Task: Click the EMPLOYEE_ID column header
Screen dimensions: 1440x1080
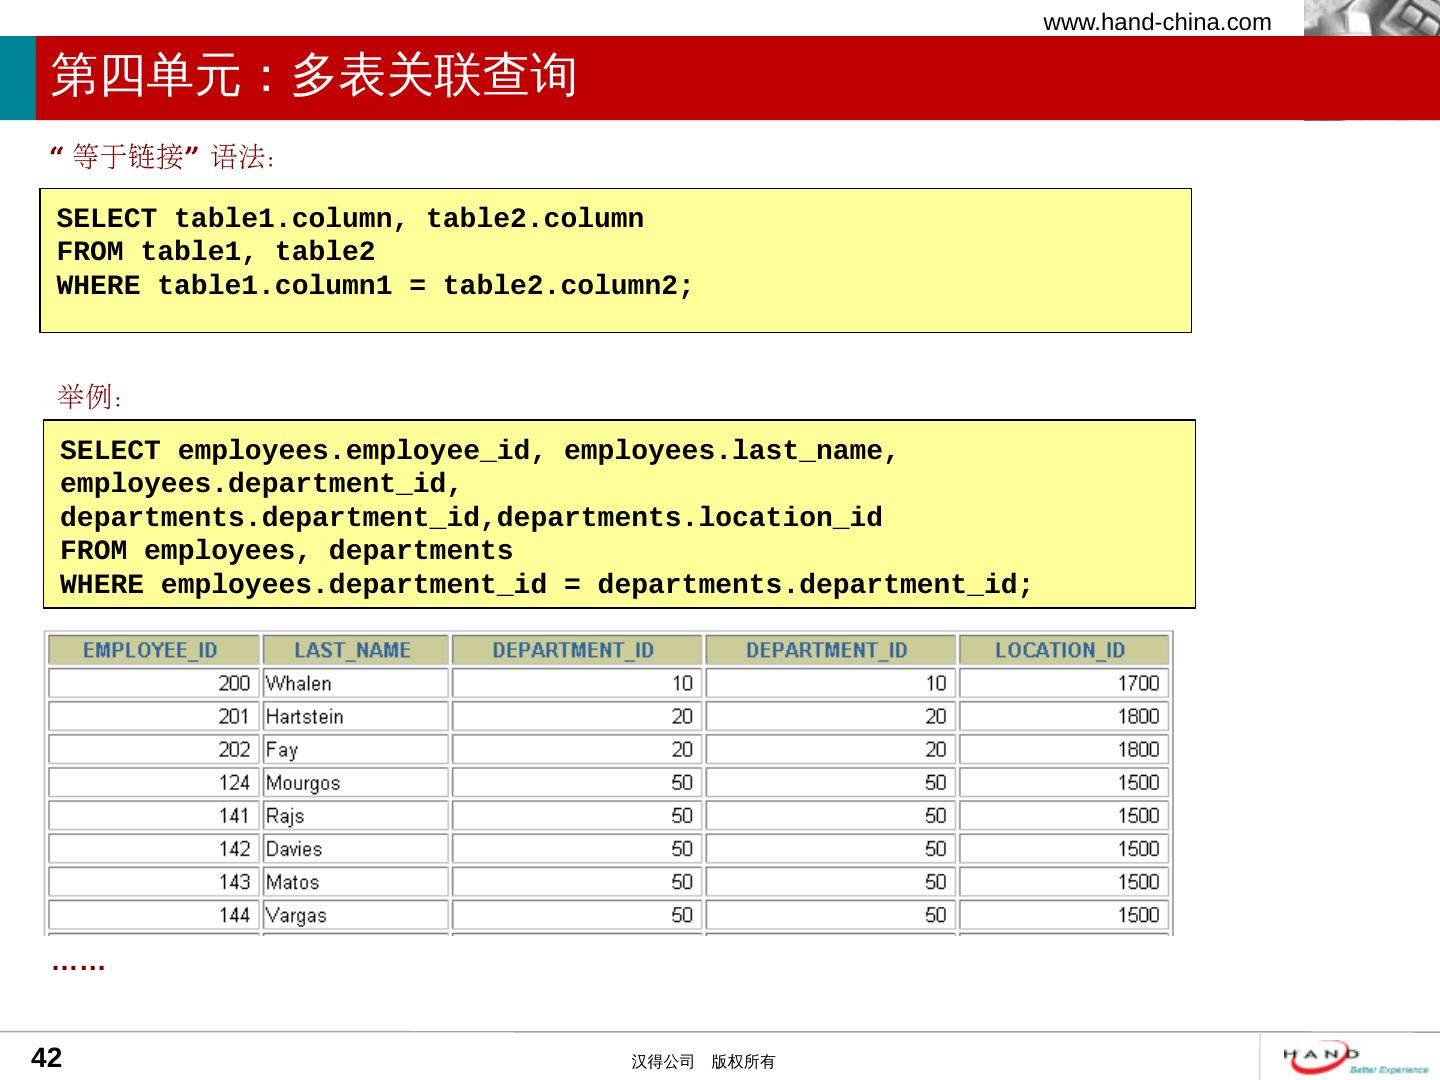Action: click(x=152, y=651)
